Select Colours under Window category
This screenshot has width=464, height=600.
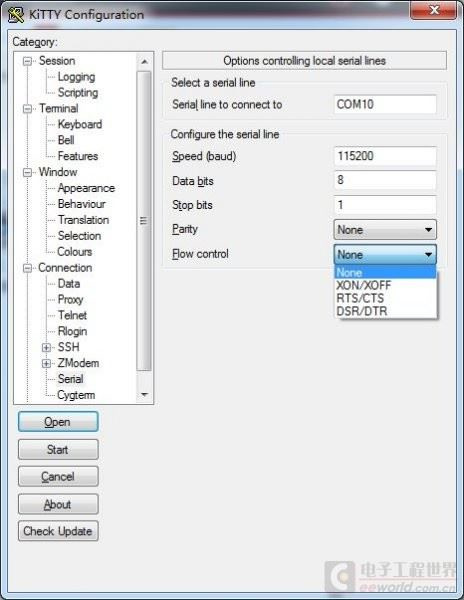click(x=75, y=252)
